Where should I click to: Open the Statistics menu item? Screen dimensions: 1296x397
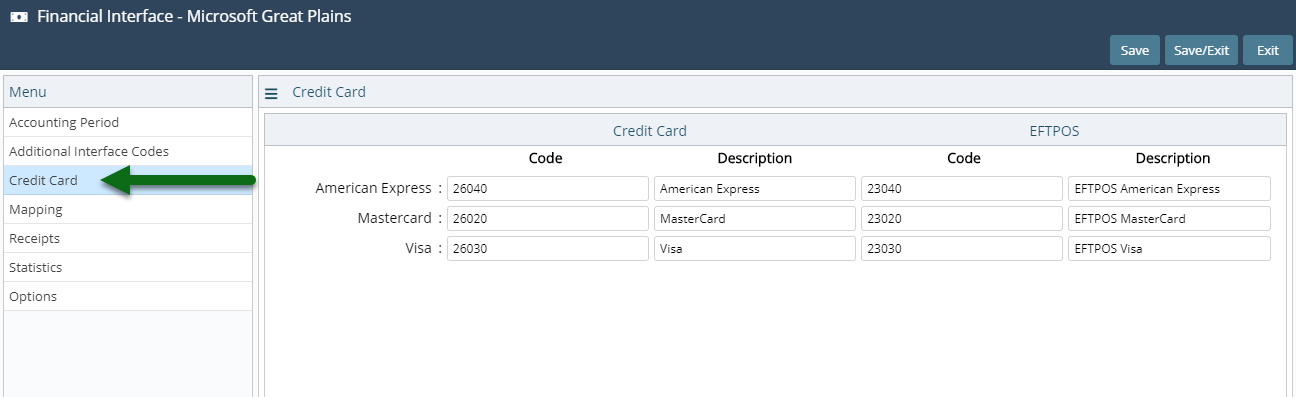pyautogui.click(x=128, y=267)
